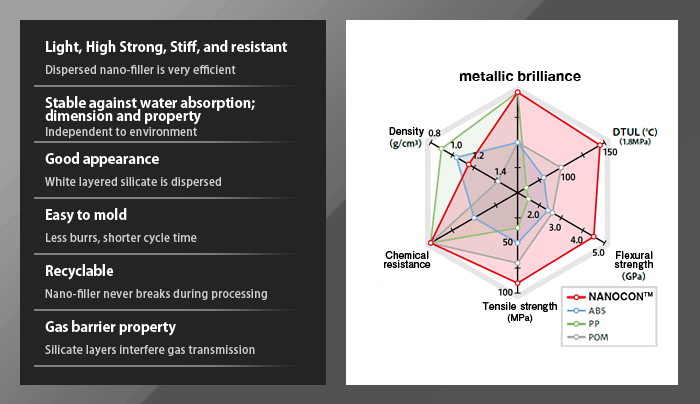
Task: Click the Chemical resistance vertex point
Action: 431,243
